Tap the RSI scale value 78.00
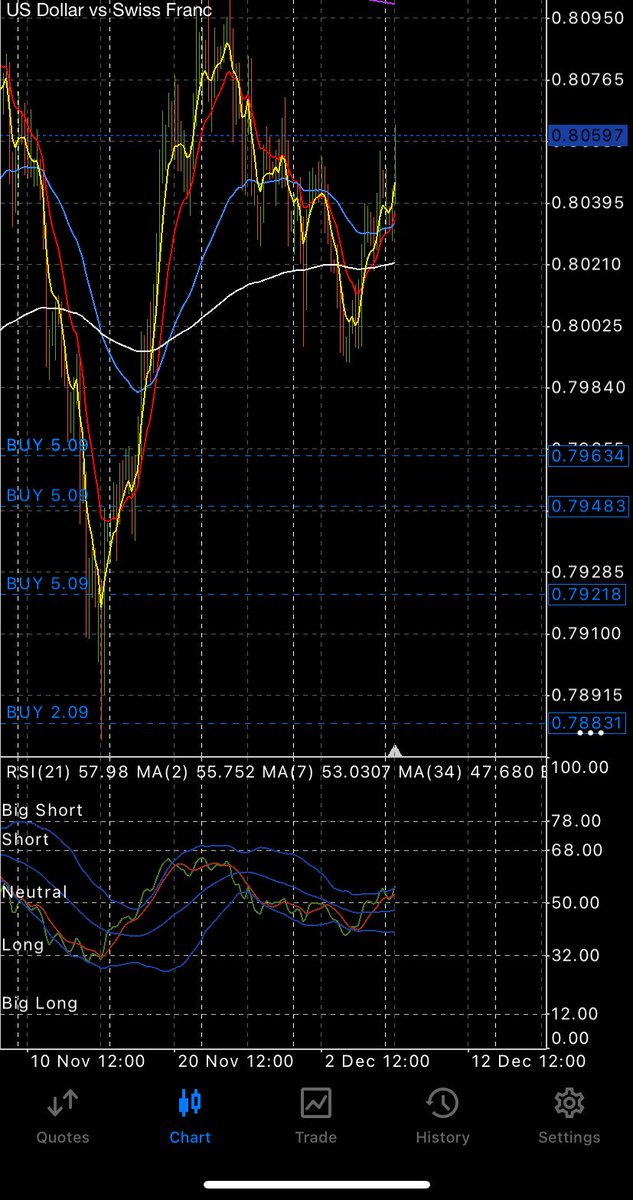The width and height of the screenshot is (633, 1200). 575,821
